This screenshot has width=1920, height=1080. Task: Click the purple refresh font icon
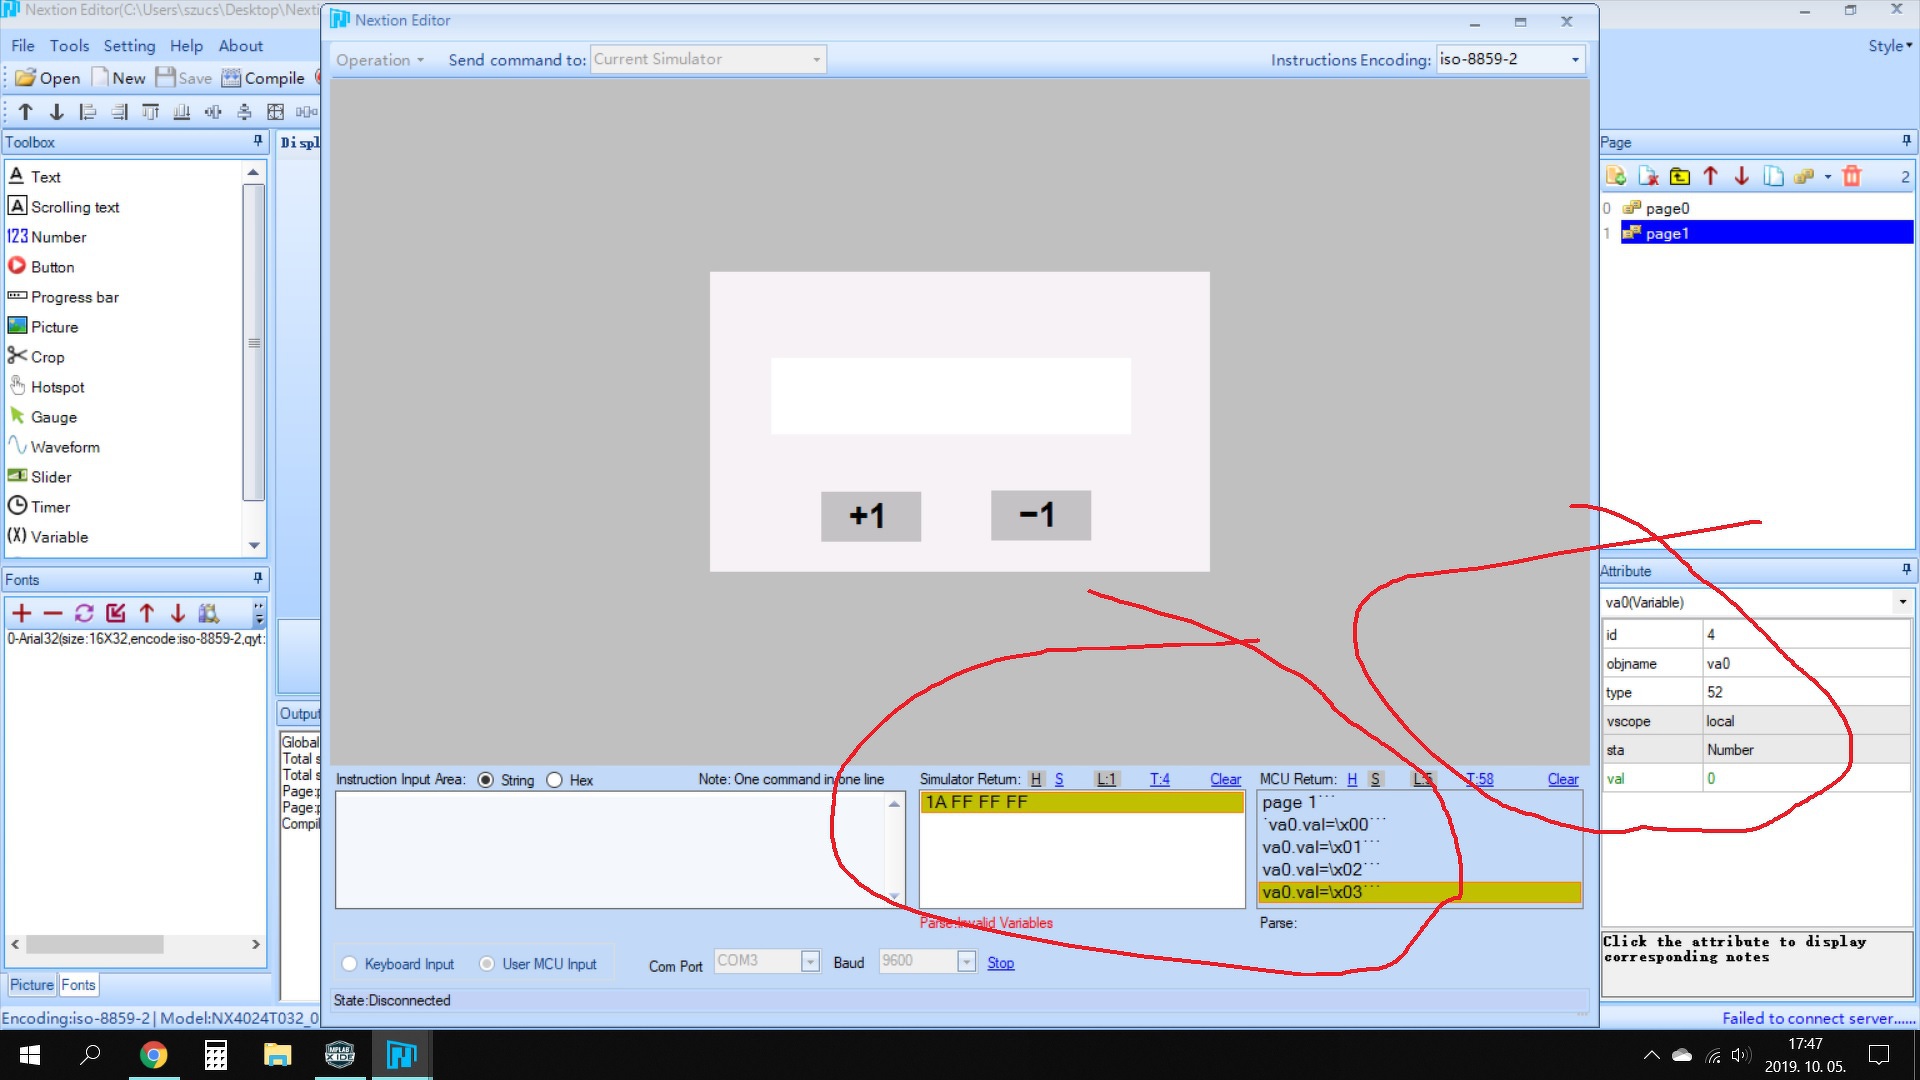pyautogui.click(x=84, y=613)
